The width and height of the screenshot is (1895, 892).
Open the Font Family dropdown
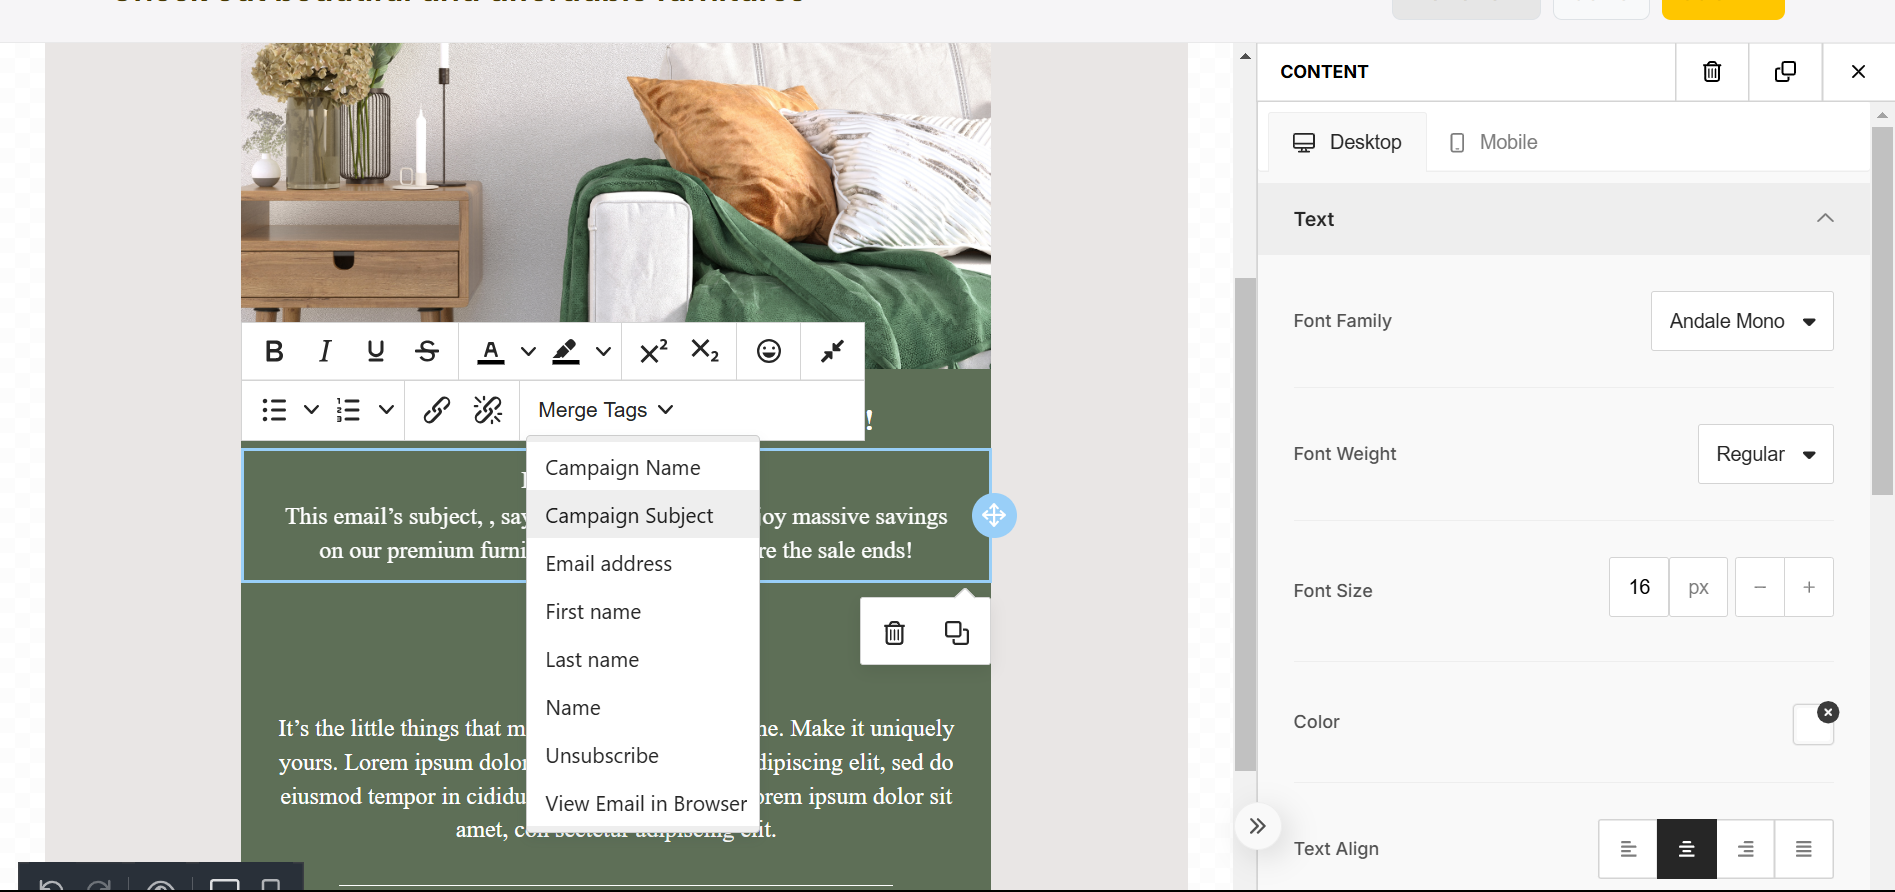tap(1741, 321)
